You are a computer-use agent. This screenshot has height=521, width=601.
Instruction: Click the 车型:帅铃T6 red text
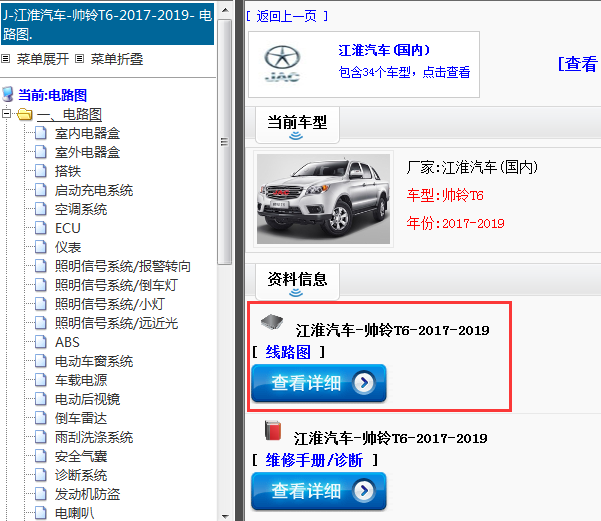[445, 196]
